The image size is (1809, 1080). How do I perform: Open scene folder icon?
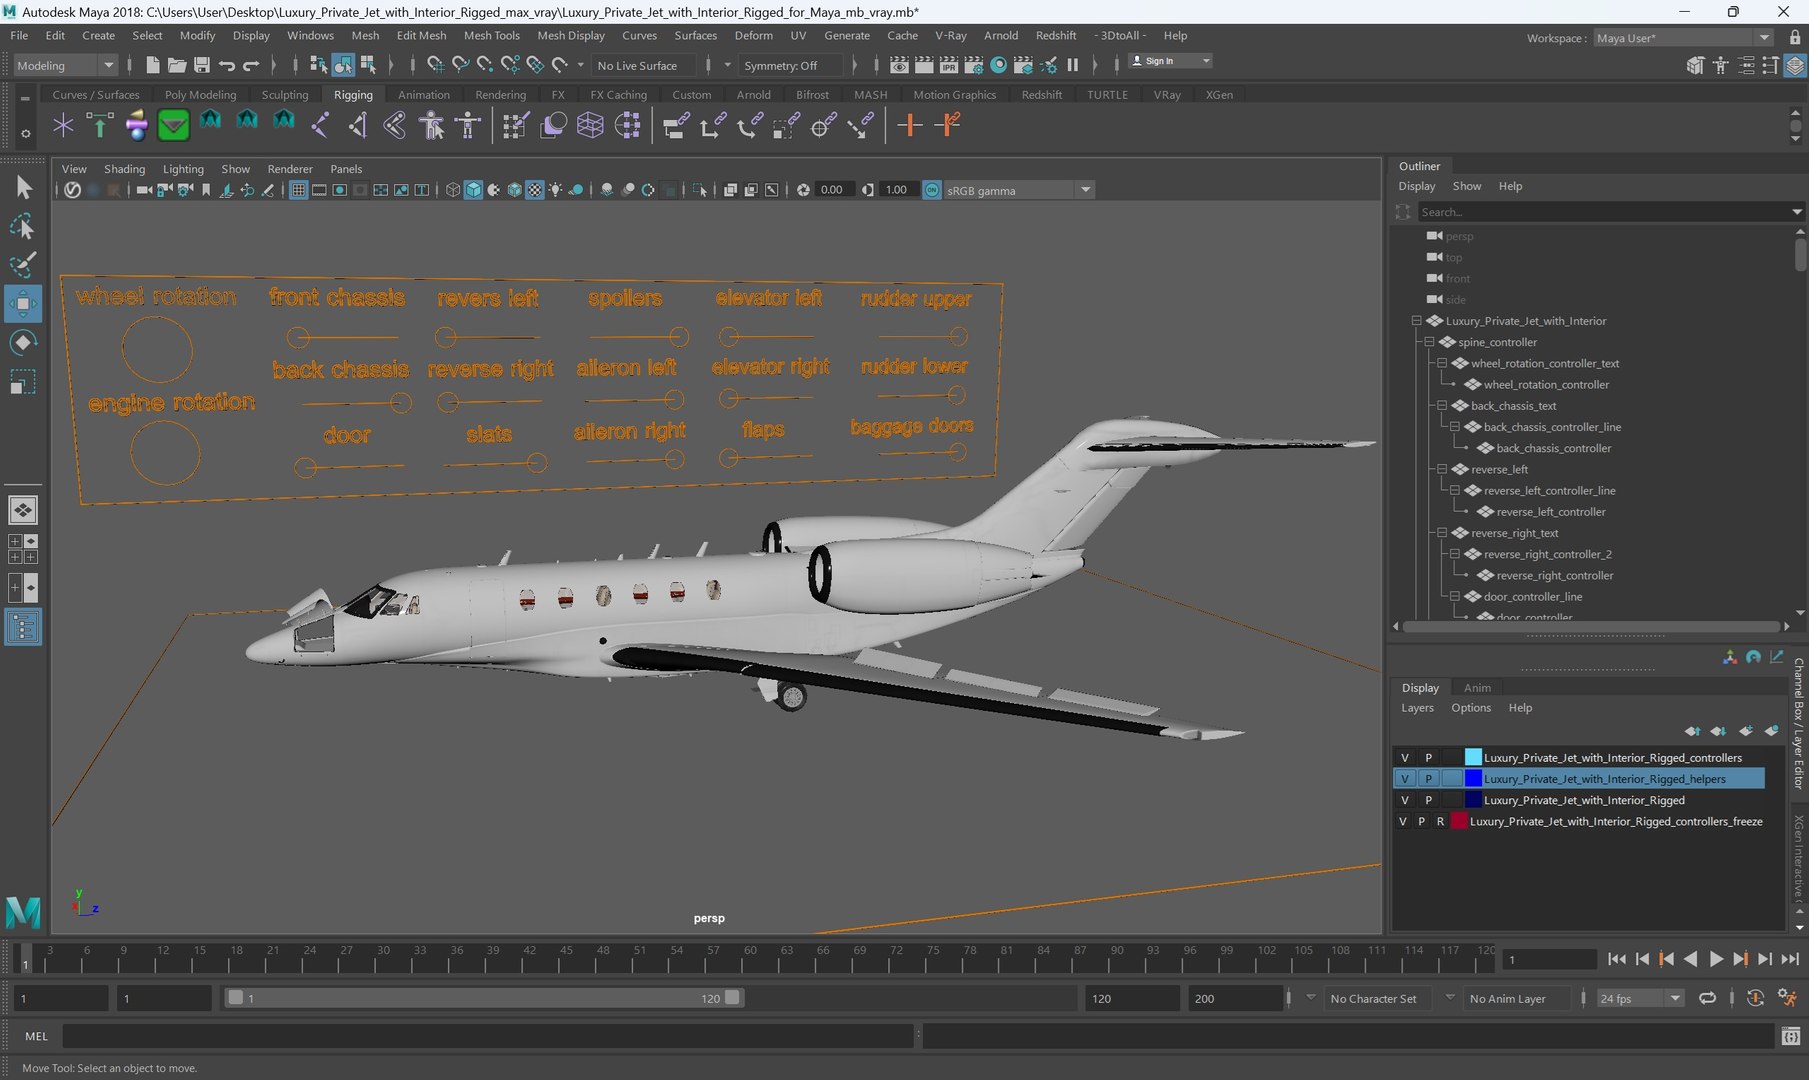click(177, 65)
